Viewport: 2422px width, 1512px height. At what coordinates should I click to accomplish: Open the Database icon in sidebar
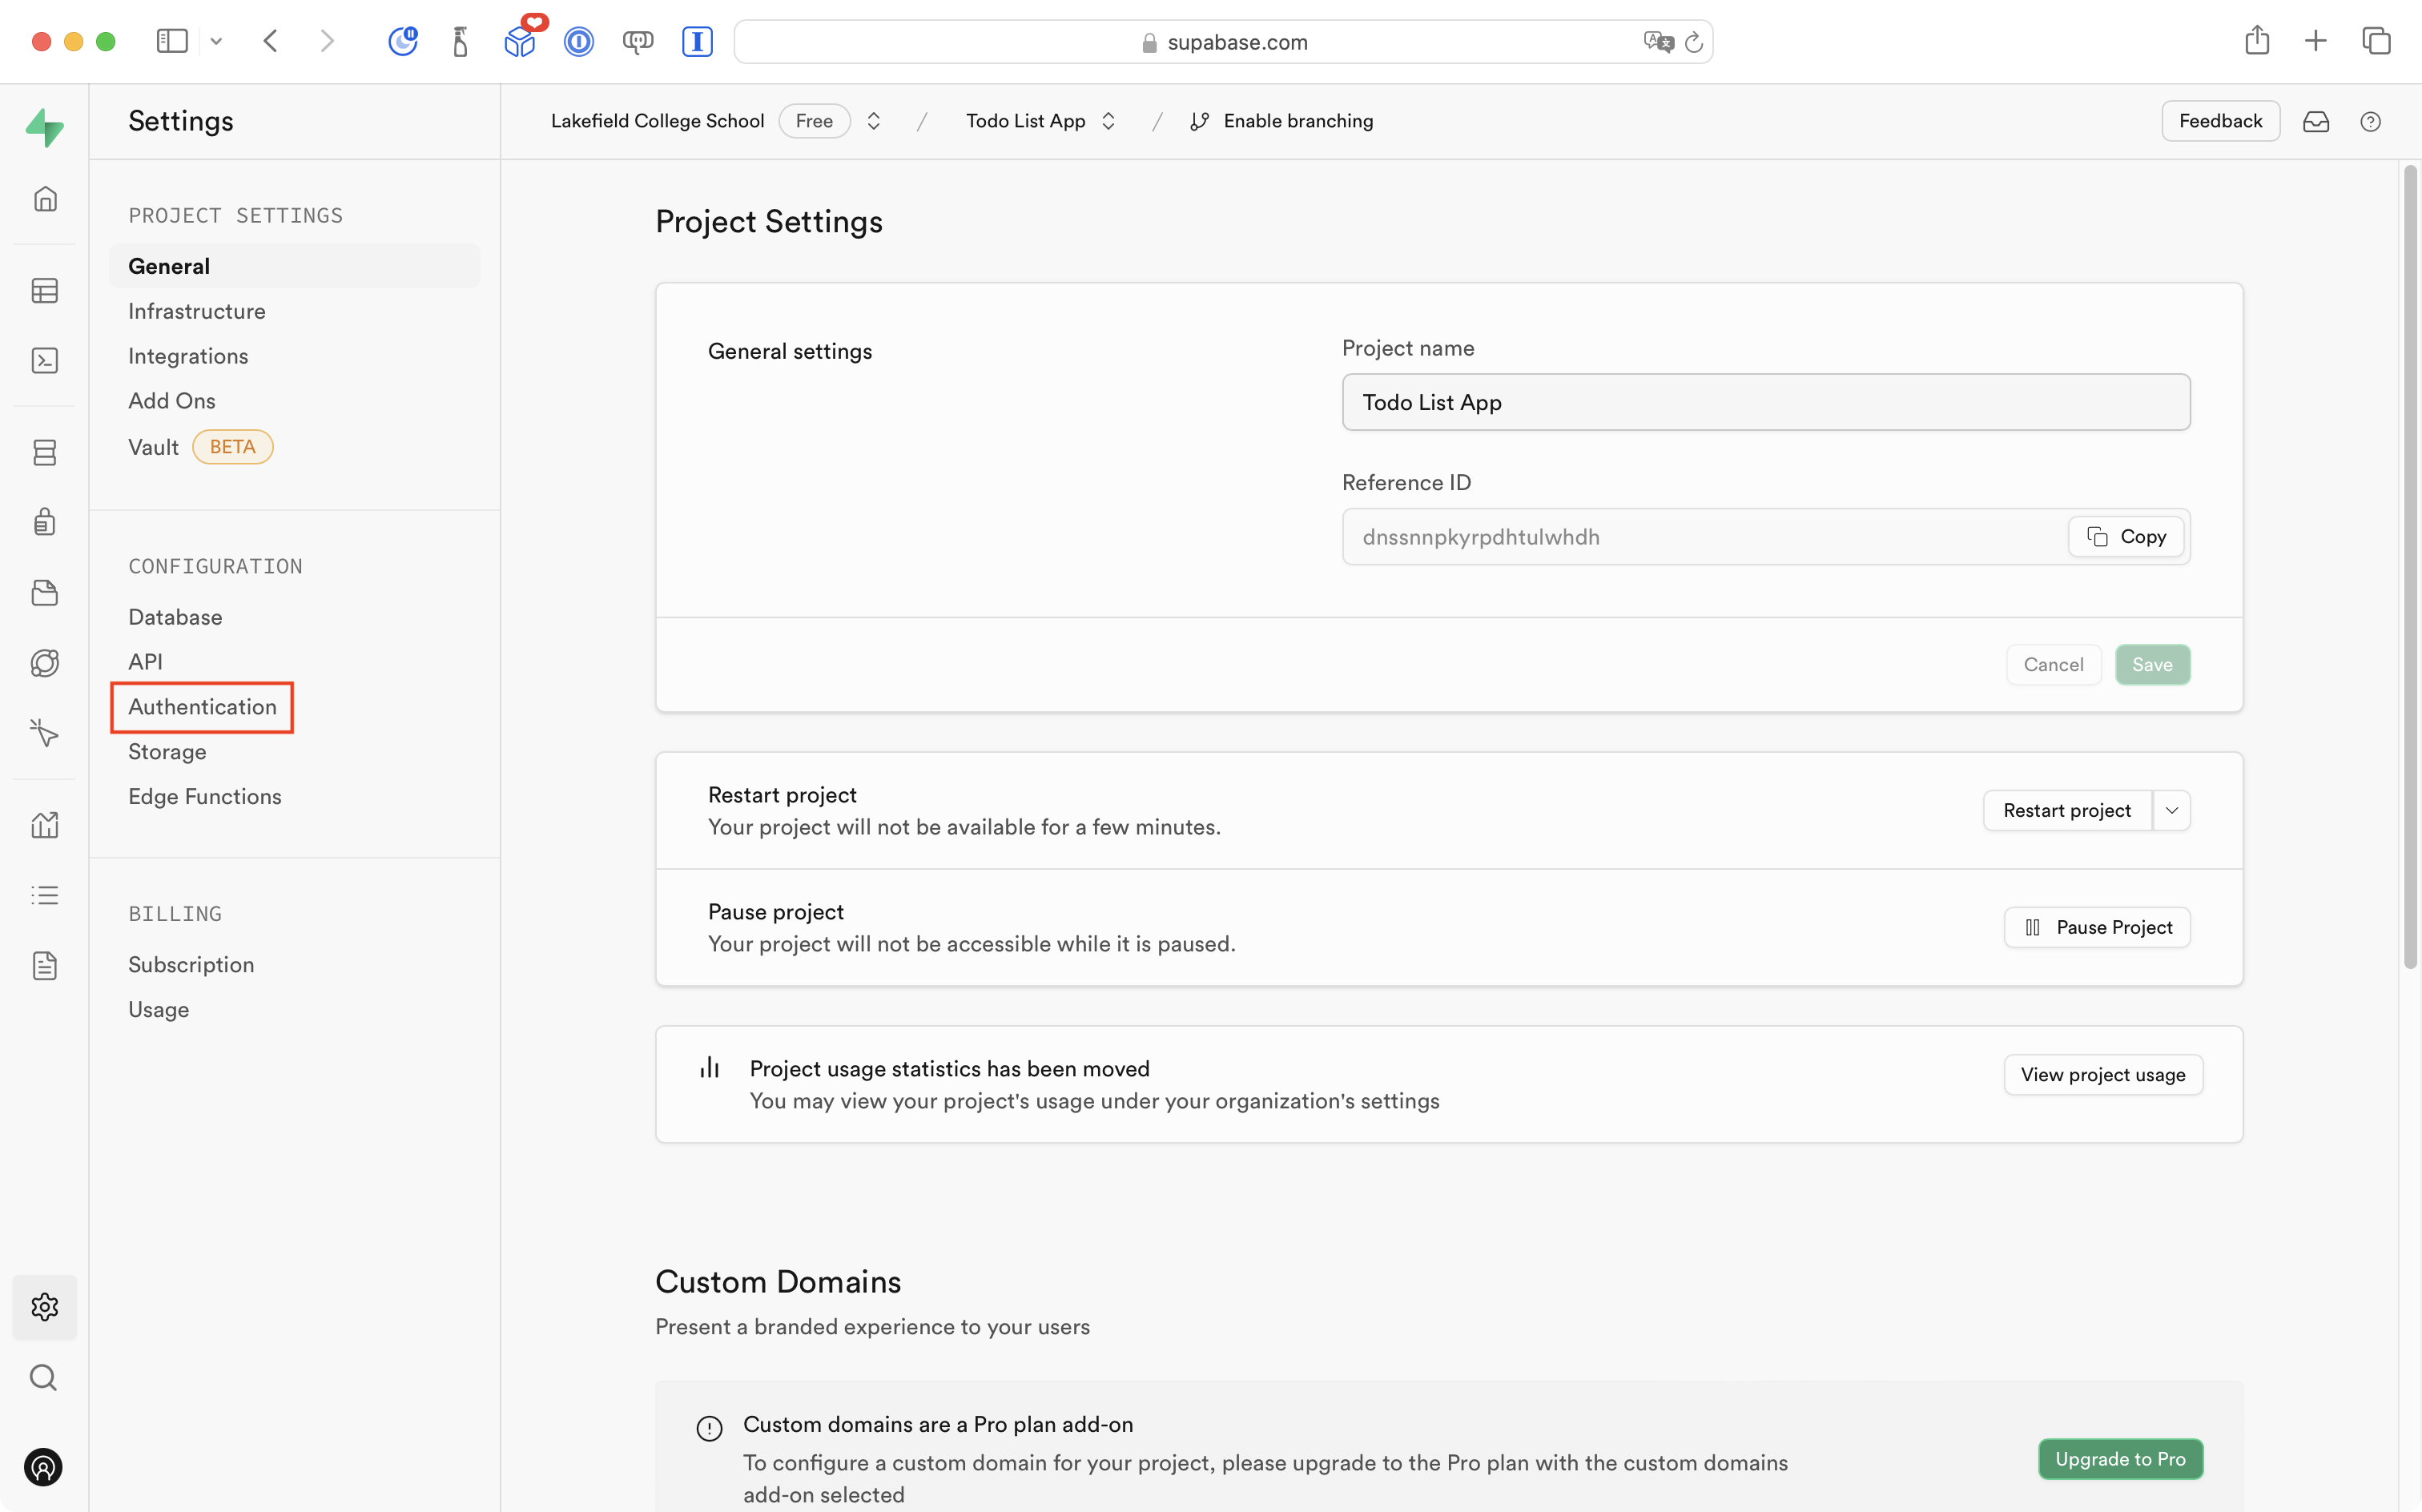[x=45, y=452]
